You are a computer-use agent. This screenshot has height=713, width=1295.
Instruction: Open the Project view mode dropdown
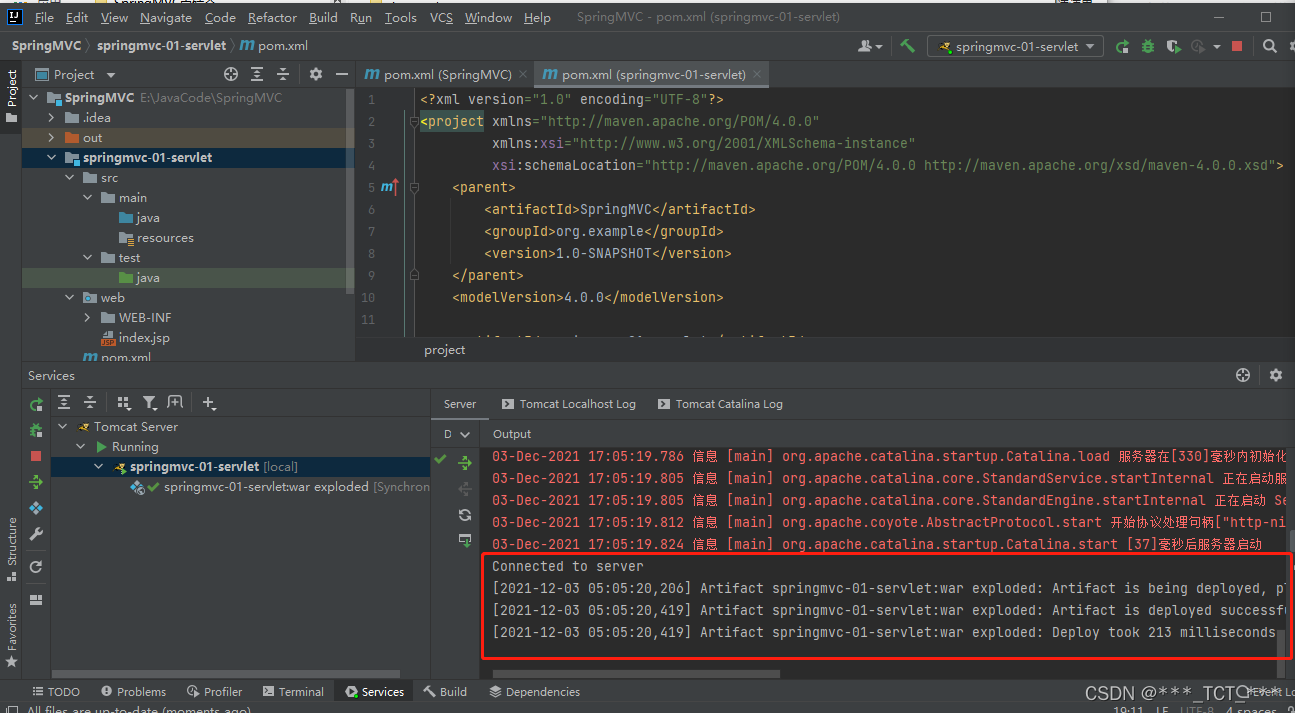pyautogui.click(x=111, y=75)
